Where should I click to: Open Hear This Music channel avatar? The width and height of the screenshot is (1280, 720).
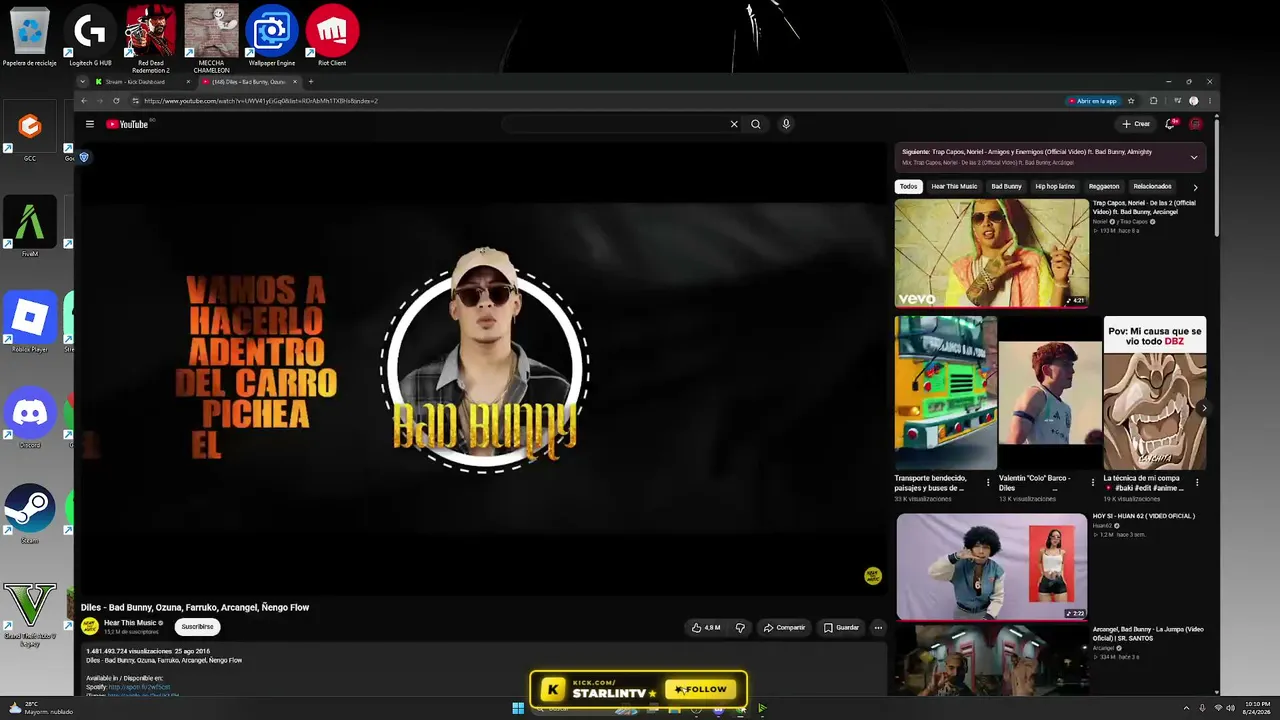pos(90,627)
